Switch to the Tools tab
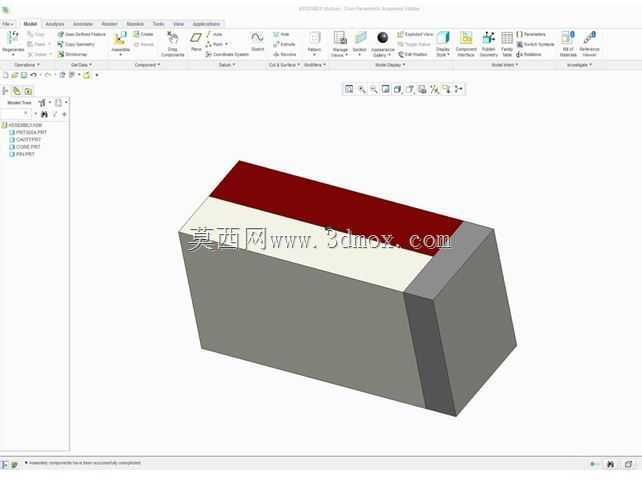This screenshot has height=481, width=642. (158, 24)
